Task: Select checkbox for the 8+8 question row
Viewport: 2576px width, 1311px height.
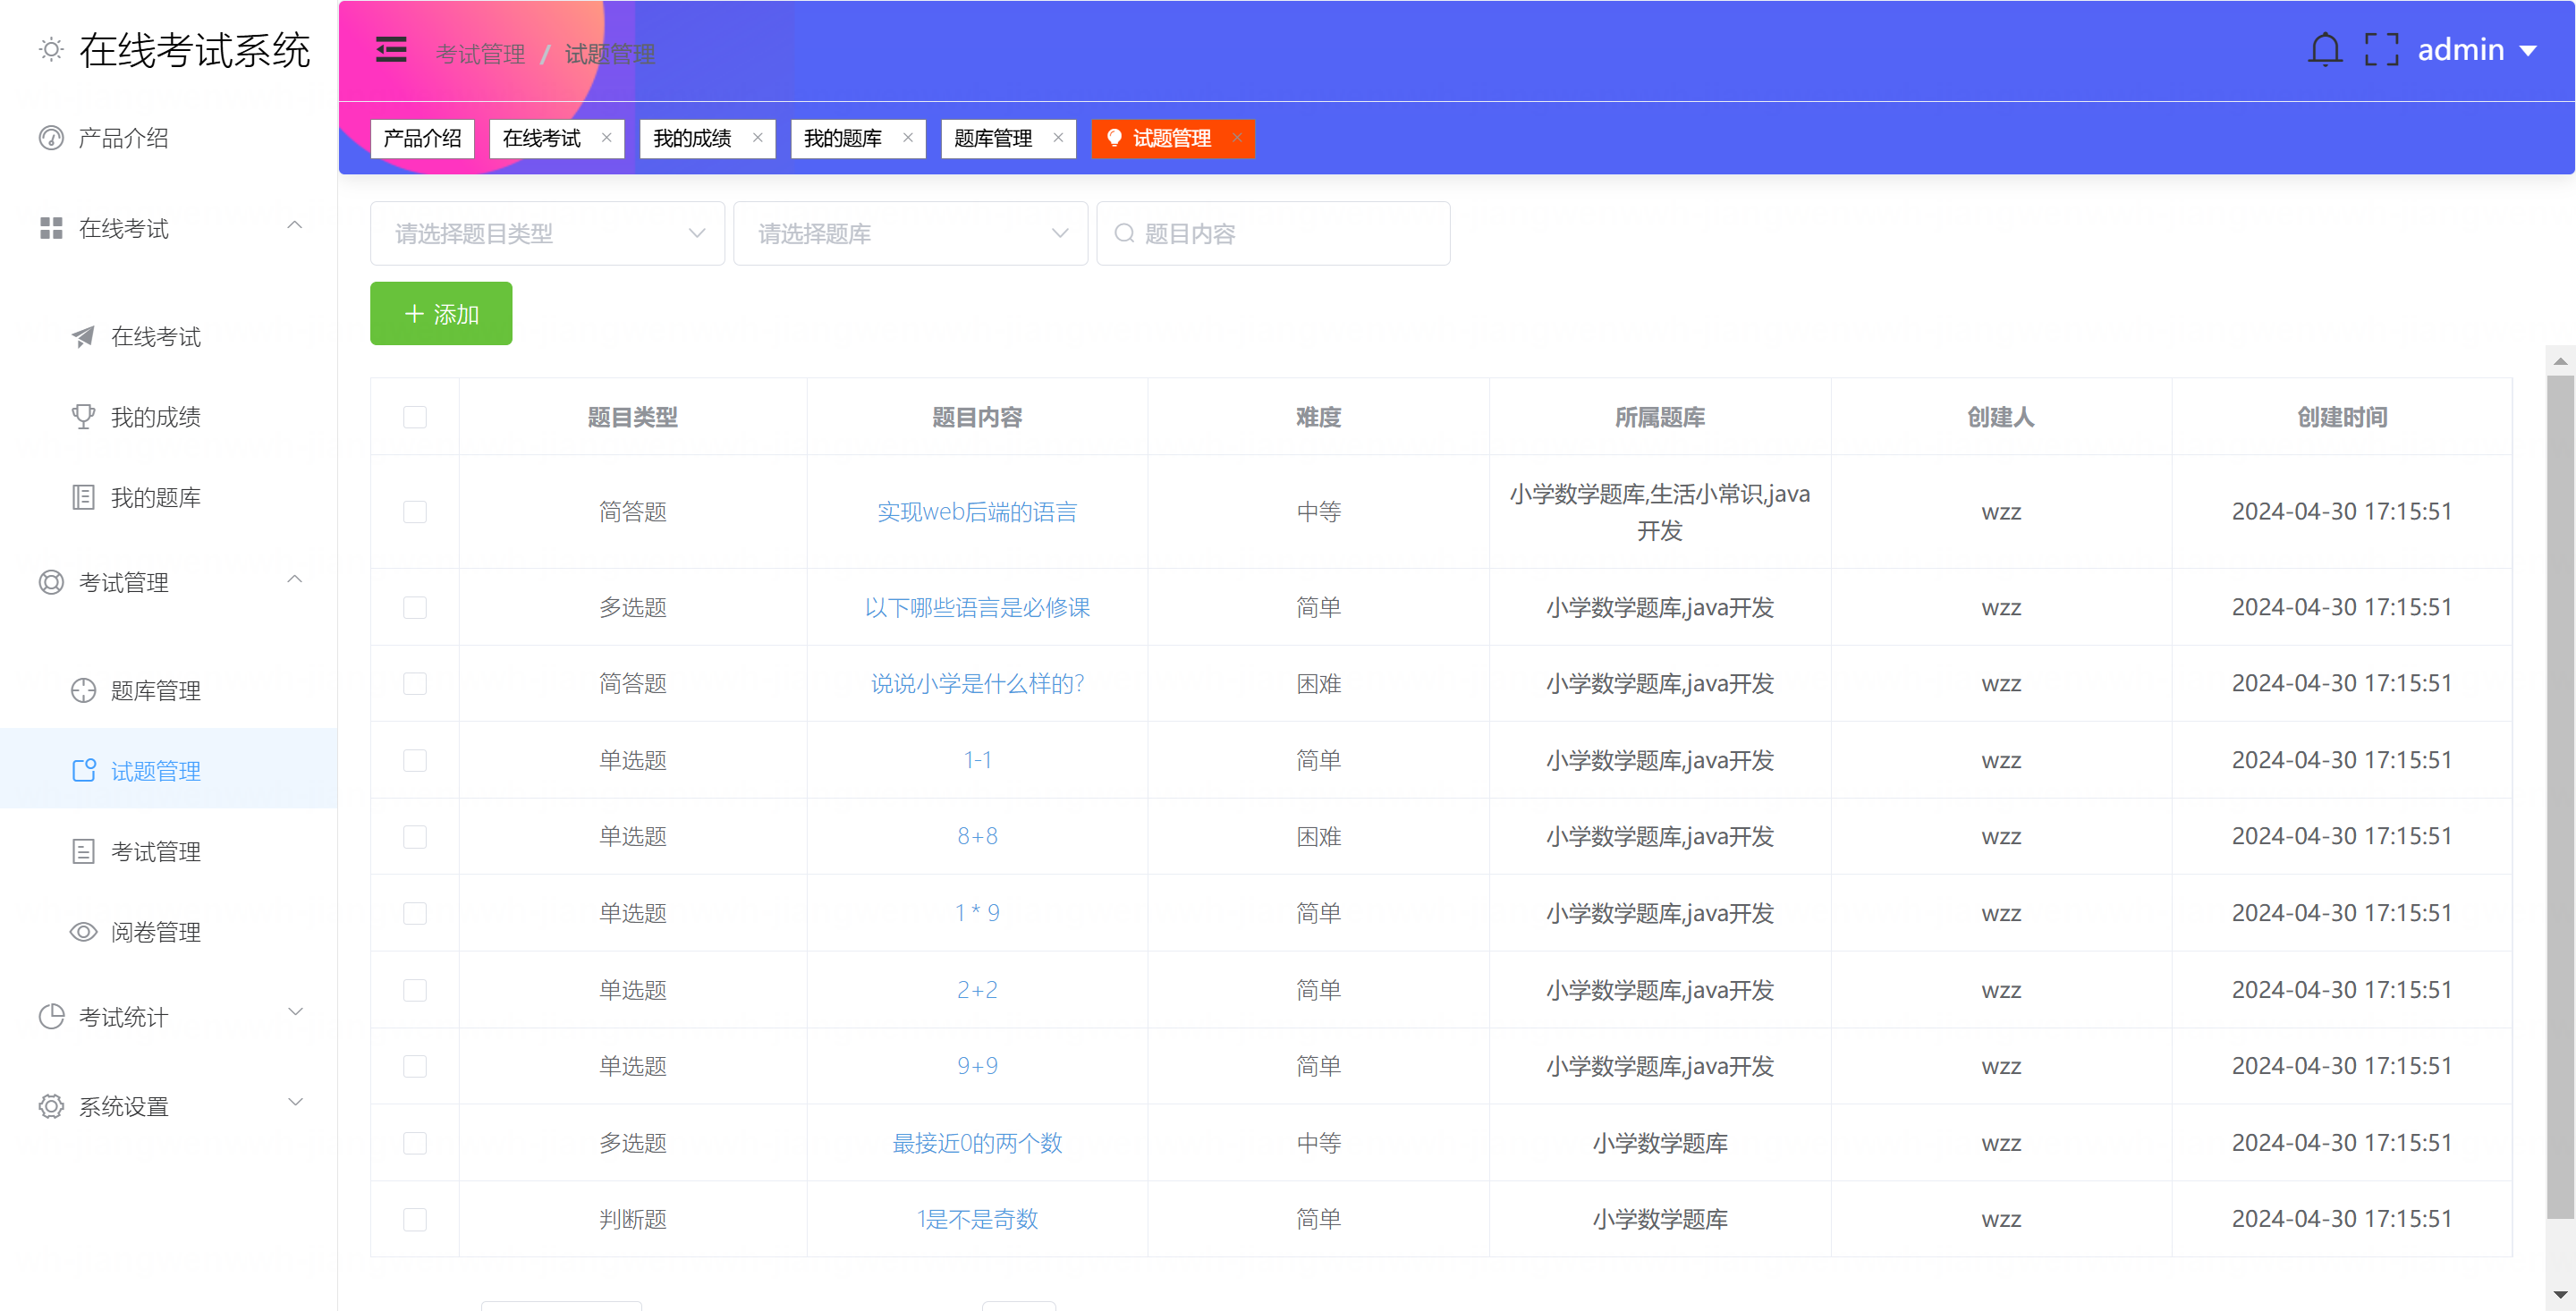Action: coord(415,837)
